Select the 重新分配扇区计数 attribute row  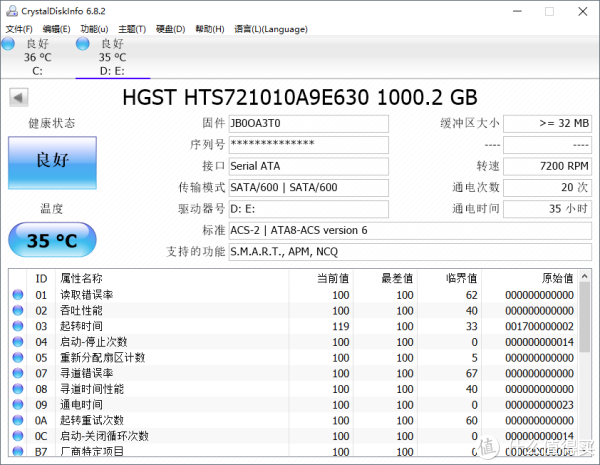pos(293,357)
